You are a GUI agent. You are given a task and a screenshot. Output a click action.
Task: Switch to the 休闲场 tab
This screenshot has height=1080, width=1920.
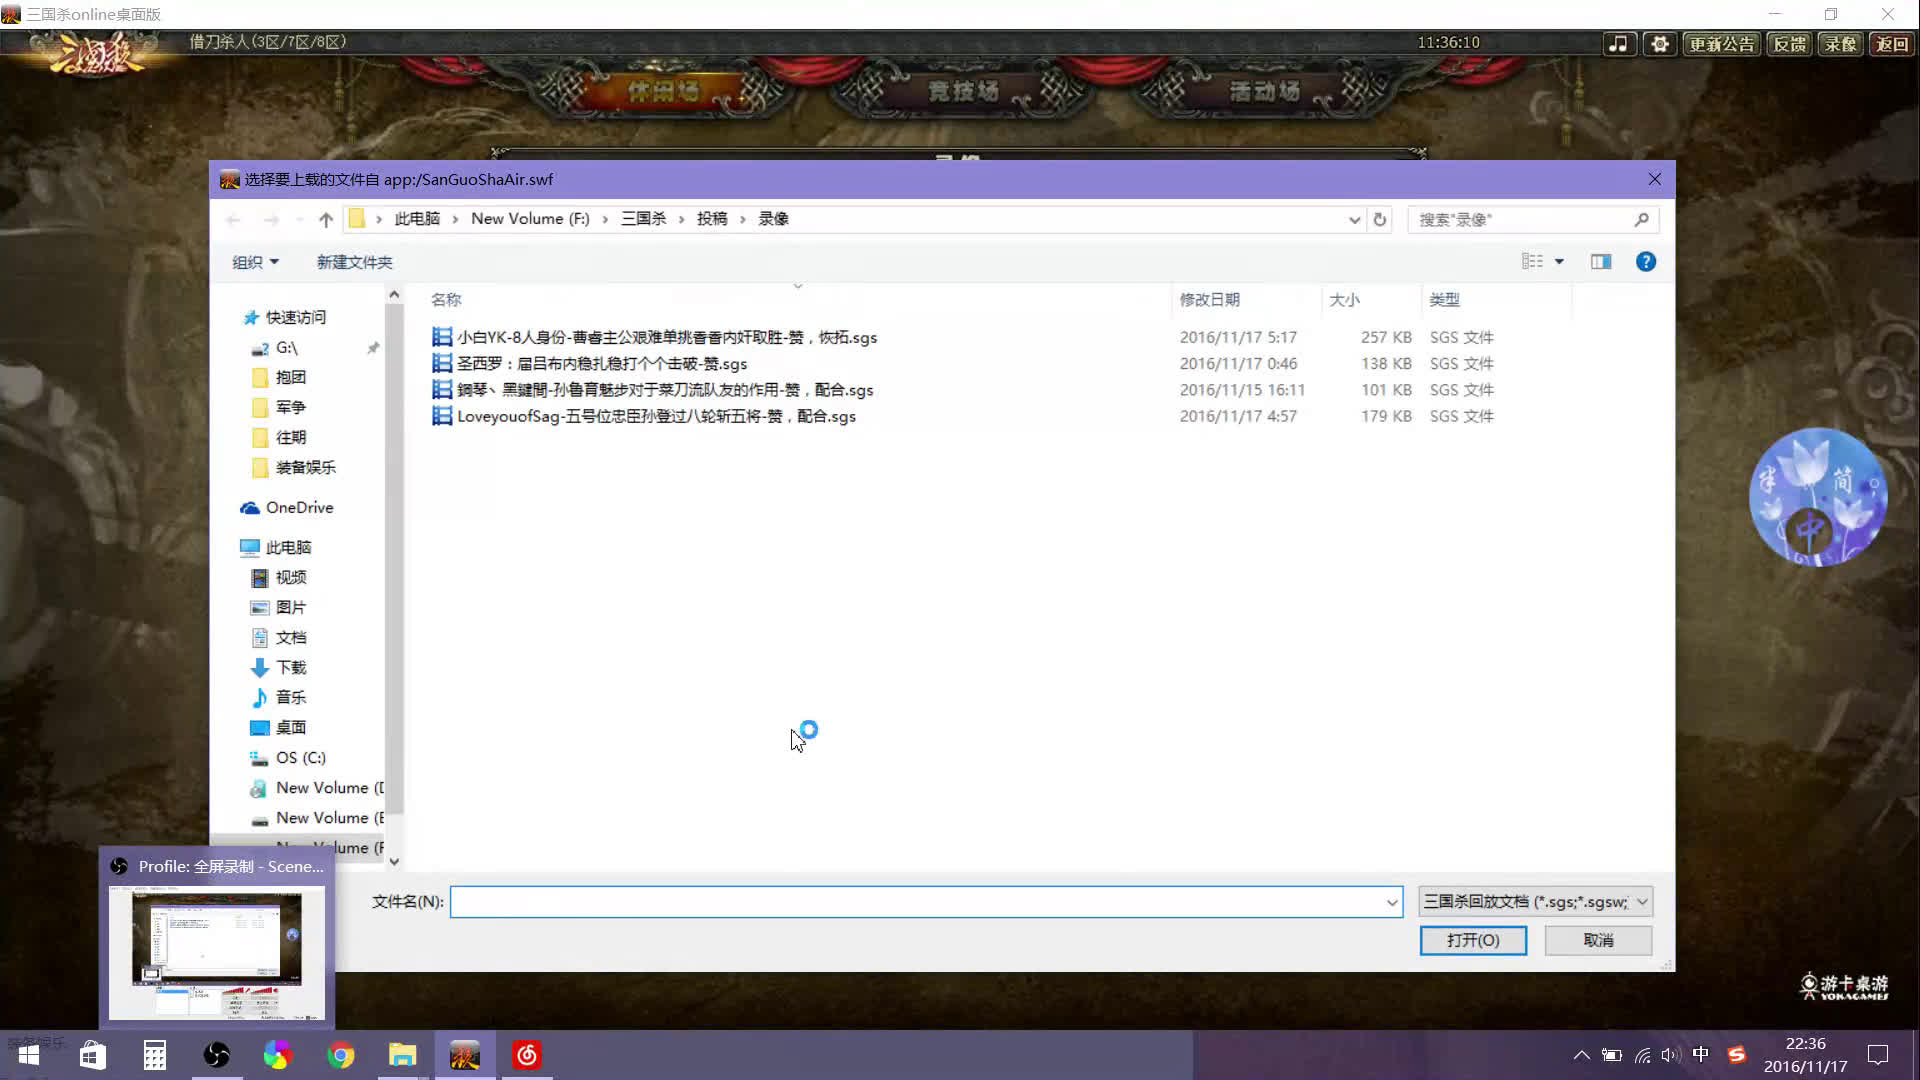664,91
